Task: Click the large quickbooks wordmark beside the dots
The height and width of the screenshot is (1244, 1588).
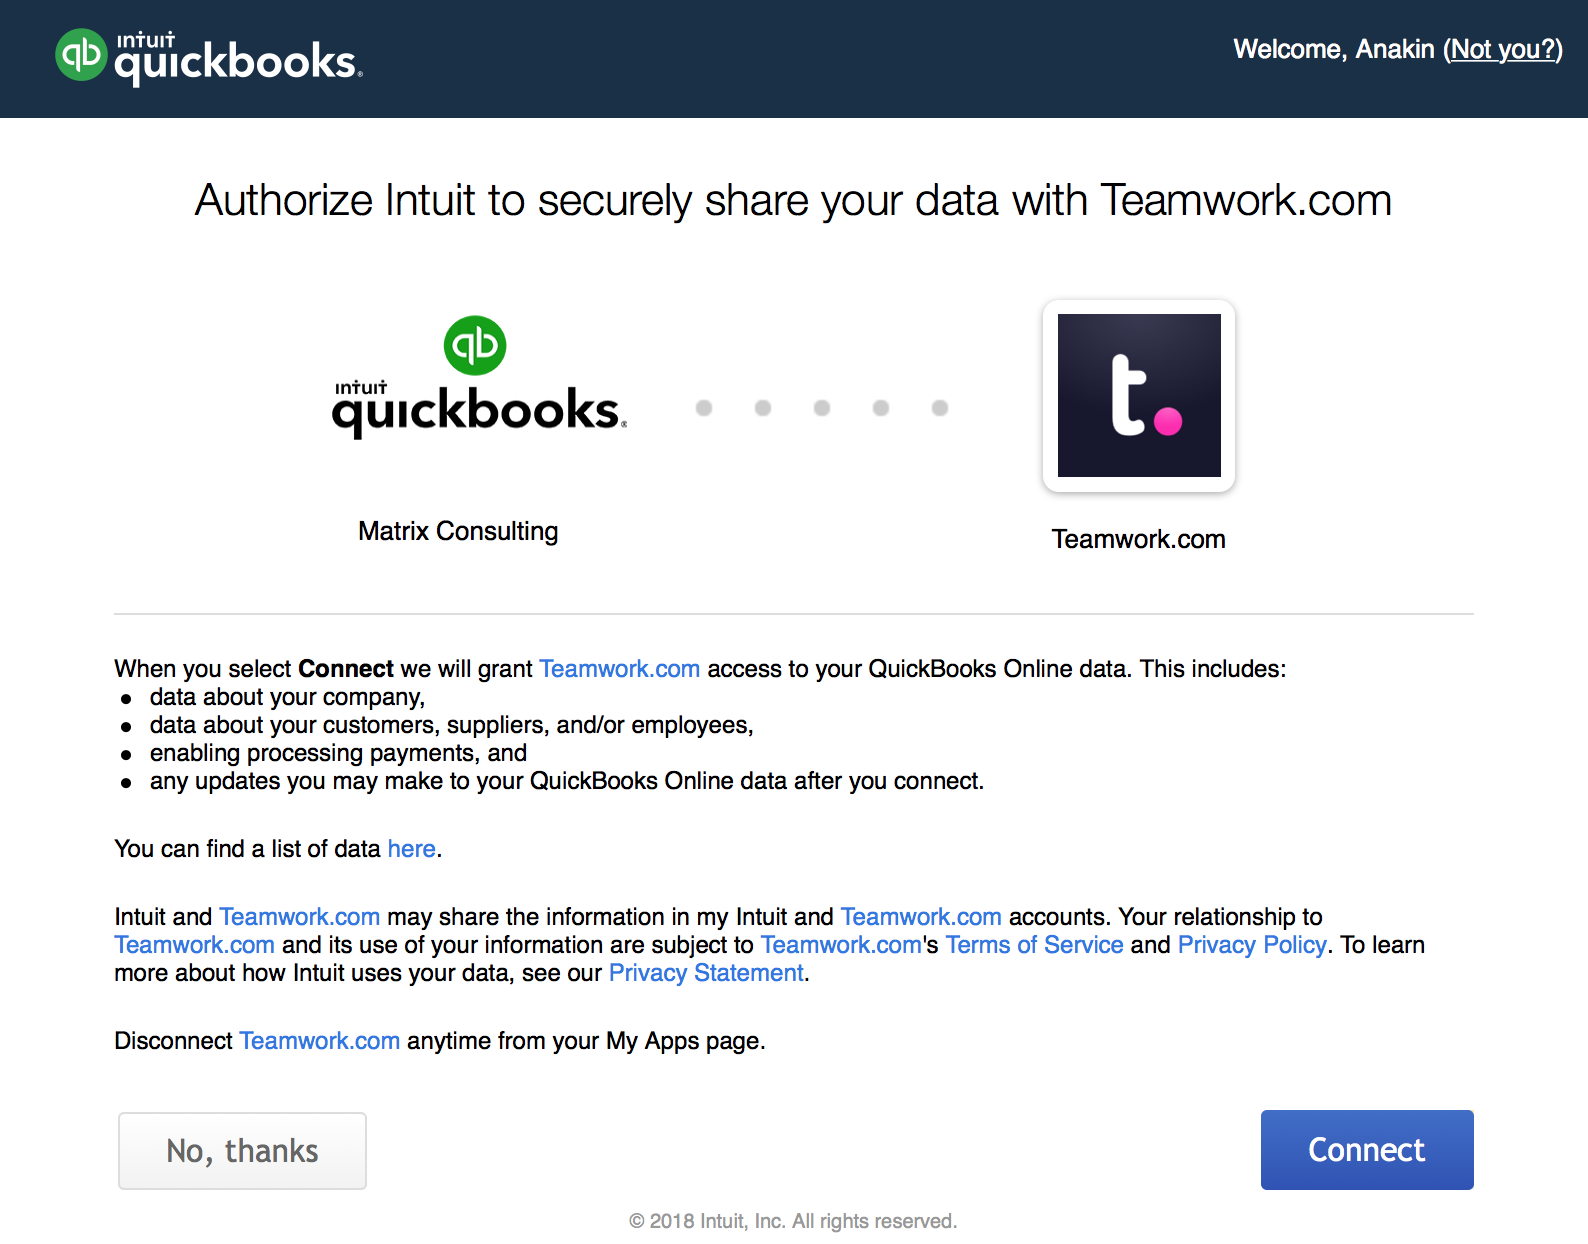Action: point(479,410)
